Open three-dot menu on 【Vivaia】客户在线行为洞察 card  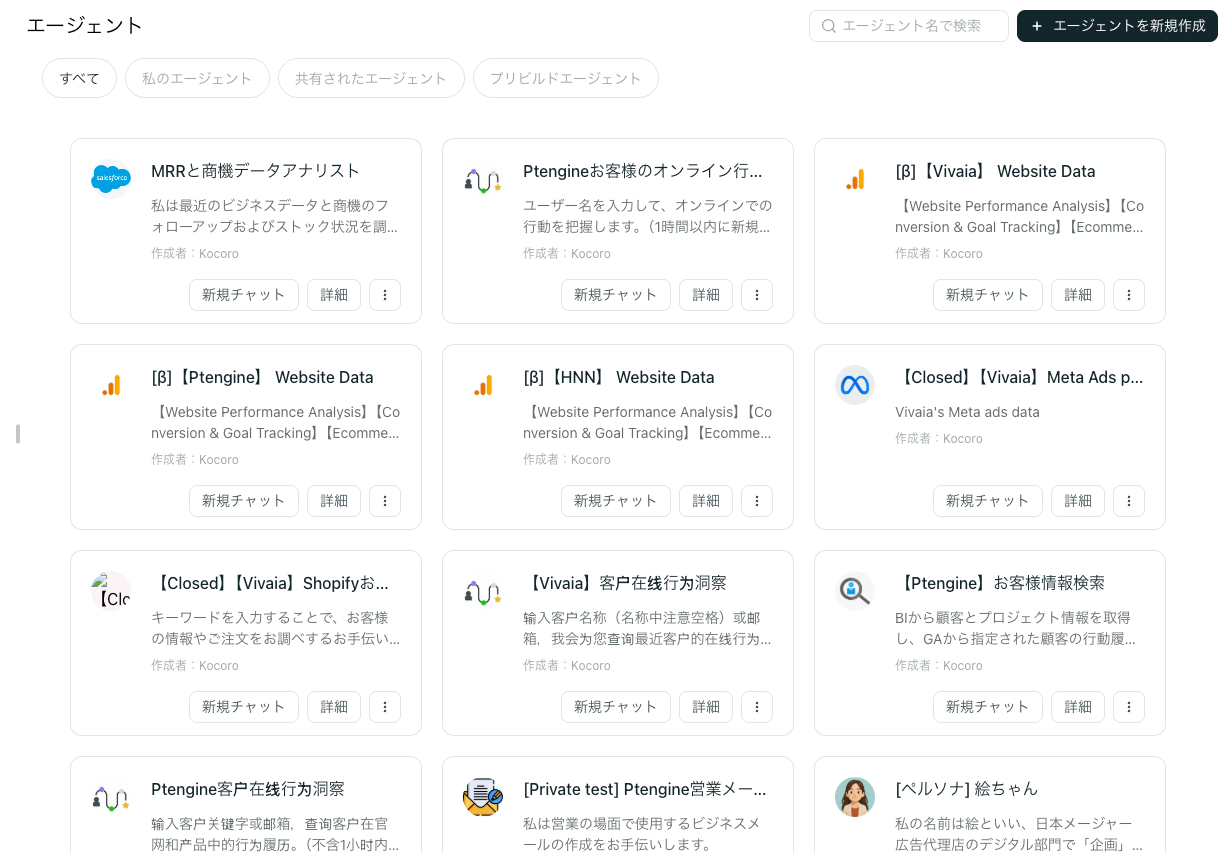(x=757, y=707)
